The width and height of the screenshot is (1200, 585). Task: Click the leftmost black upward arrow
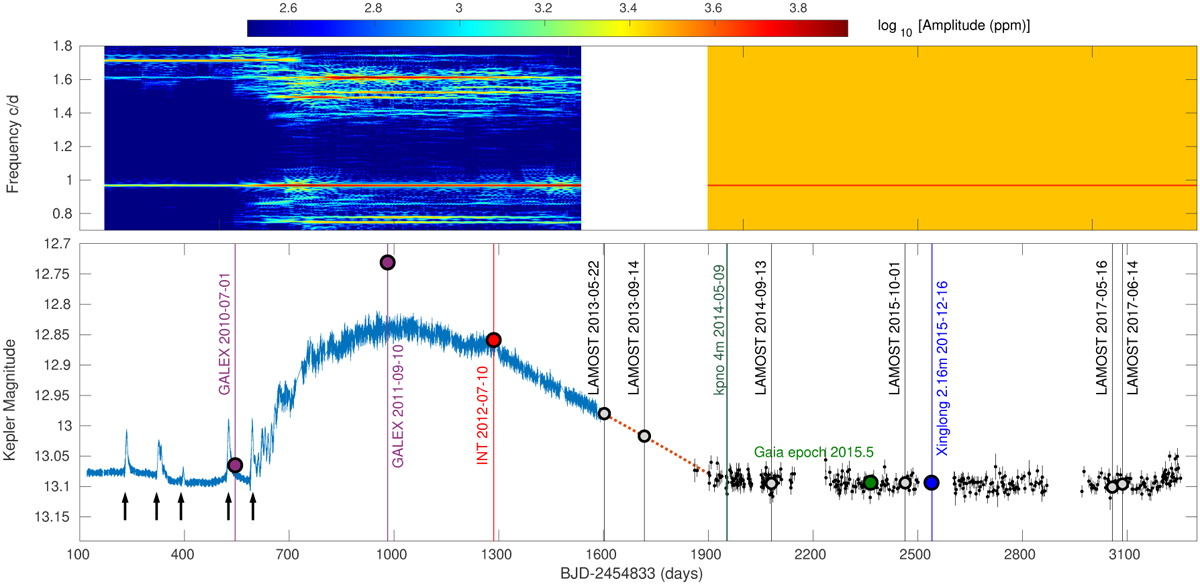[125, 505]
